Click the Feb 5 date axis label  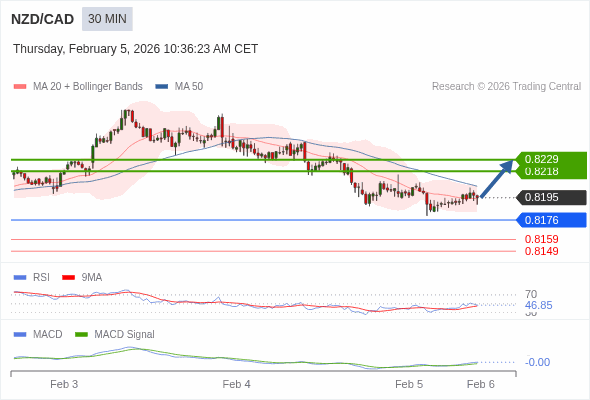[x=409, y=384]
